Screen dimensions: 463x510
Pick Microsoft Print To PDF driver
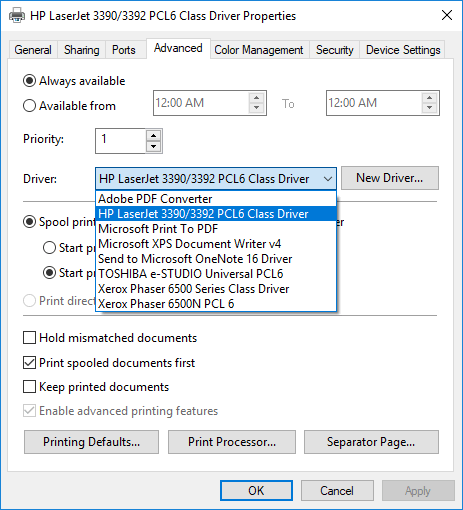pyautogui.click(x=216, y=229)
